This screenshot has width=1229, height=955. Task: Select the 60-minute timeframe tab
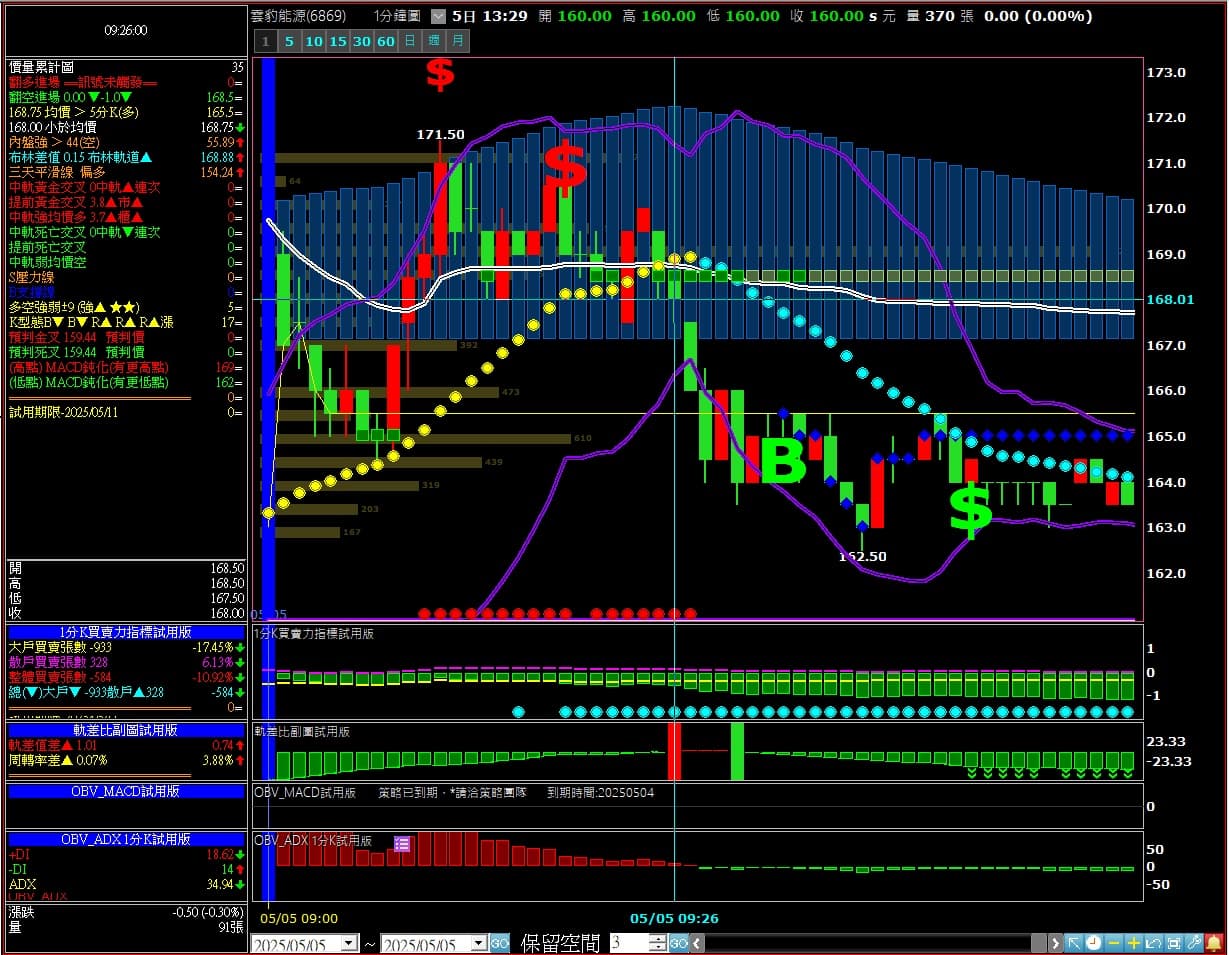pos(386,41)
